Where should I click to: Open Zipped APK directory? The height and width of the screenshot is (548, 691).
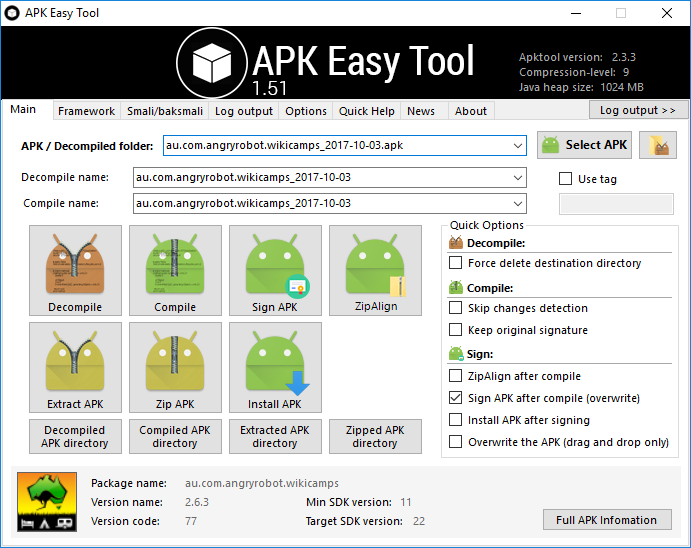point(375,437)
